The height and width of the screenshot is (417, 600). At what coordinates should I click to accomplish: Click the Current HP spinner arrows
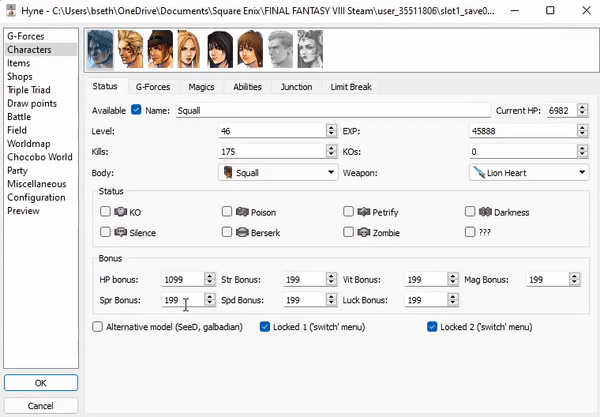[582, 110]
